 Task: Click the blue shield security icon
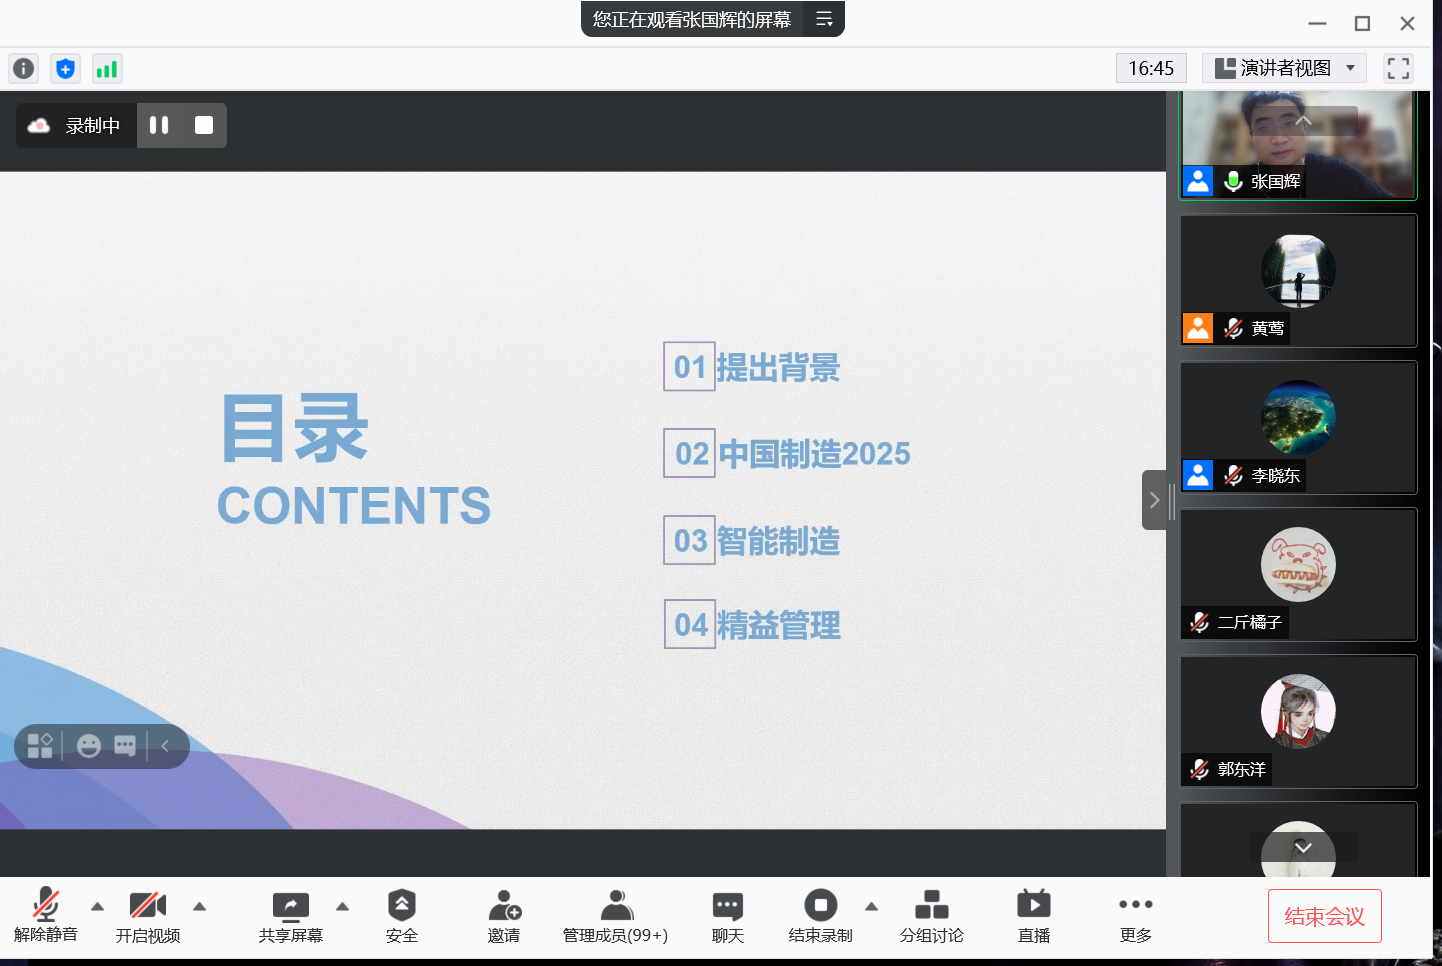(x=65, y=68)
